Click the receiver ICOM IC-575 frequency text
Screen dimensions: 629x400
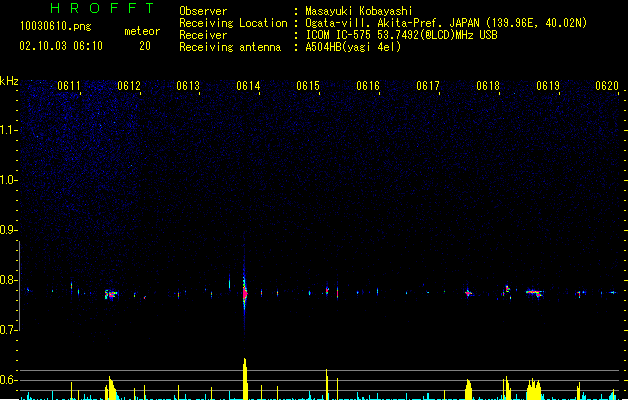coord(401,35)
